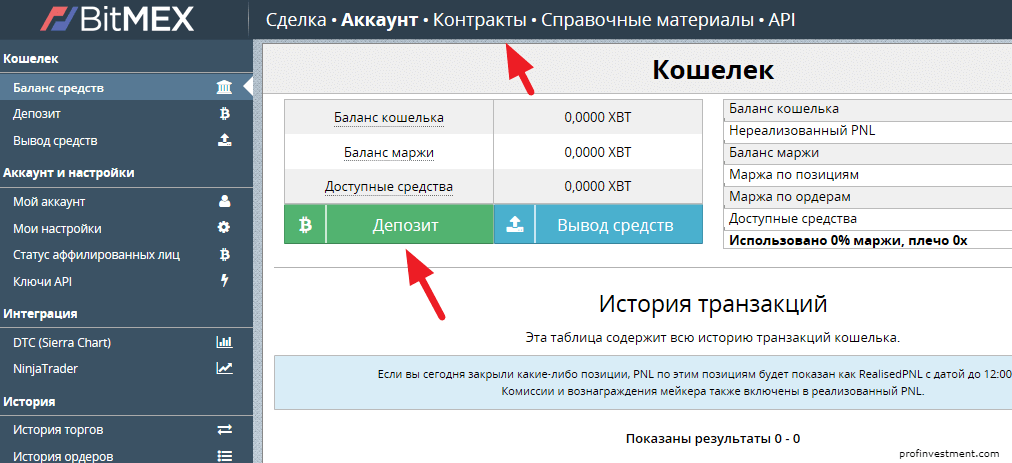Open the Аккаунт menu
Screen dimensions: 1012x463
coord(380,20)
